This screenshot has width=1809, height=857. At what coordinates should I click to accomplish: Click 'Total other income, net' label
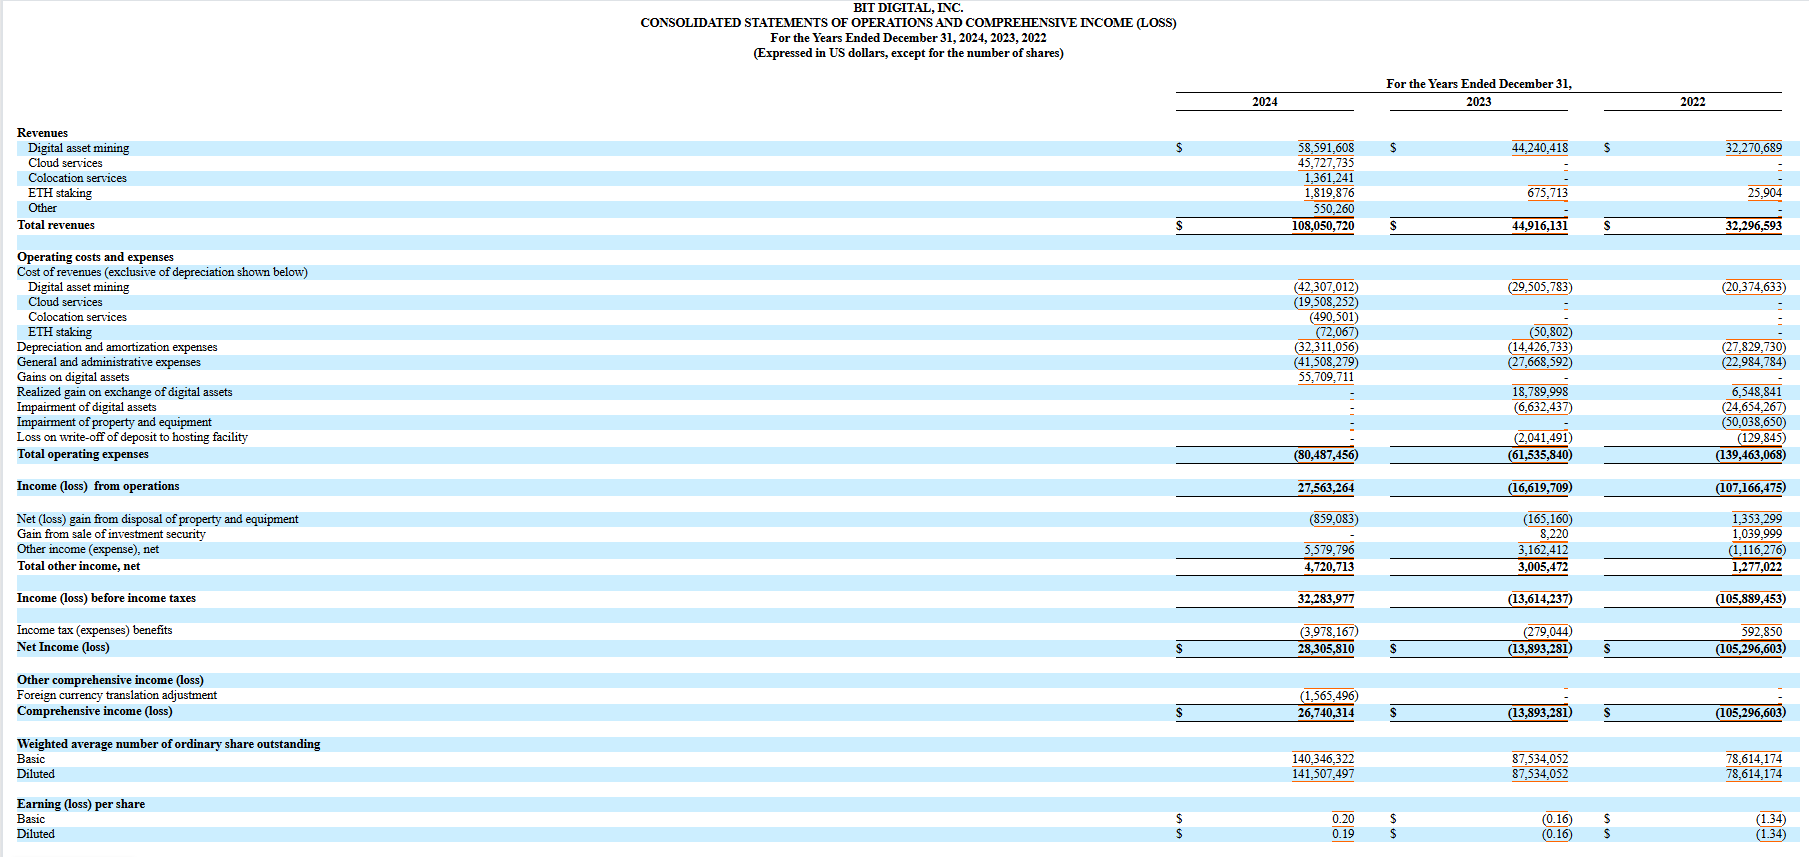click(x=78, y=566)
